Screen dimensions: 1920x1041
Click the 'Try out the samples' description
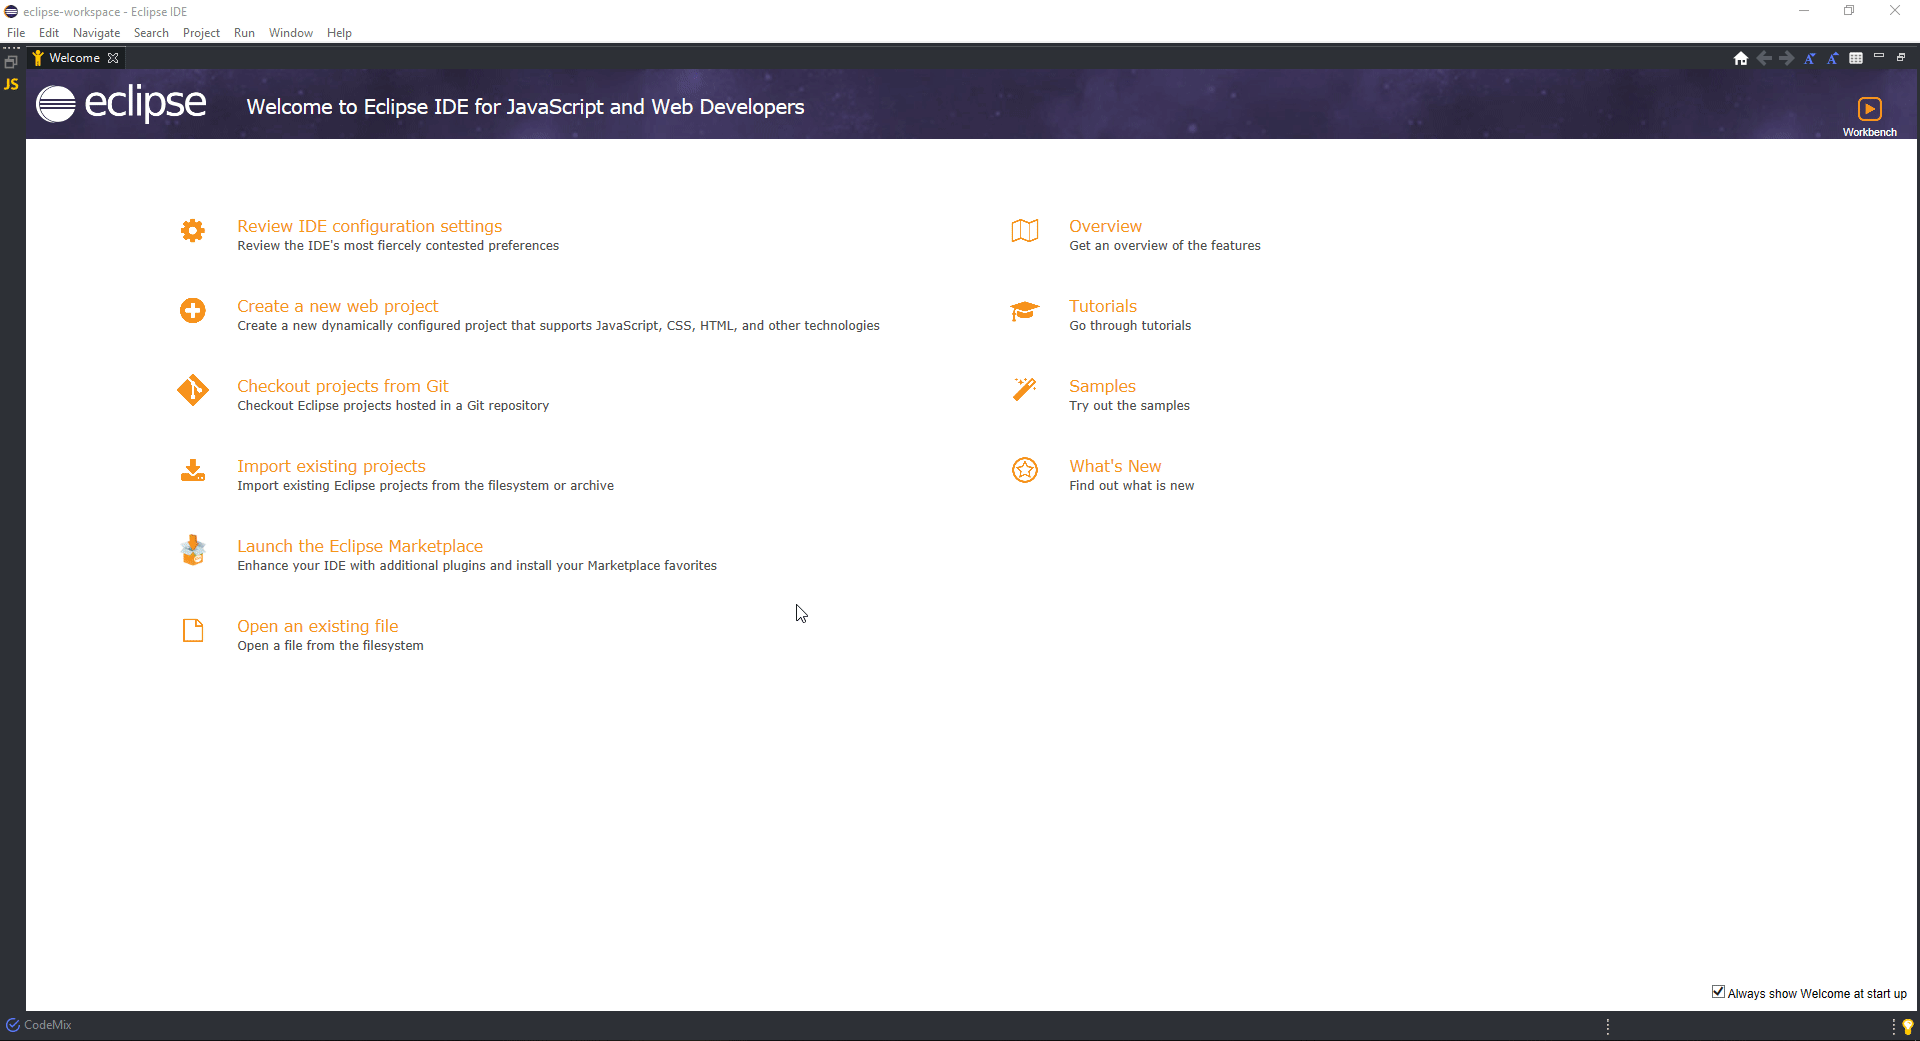[1129, 406]
